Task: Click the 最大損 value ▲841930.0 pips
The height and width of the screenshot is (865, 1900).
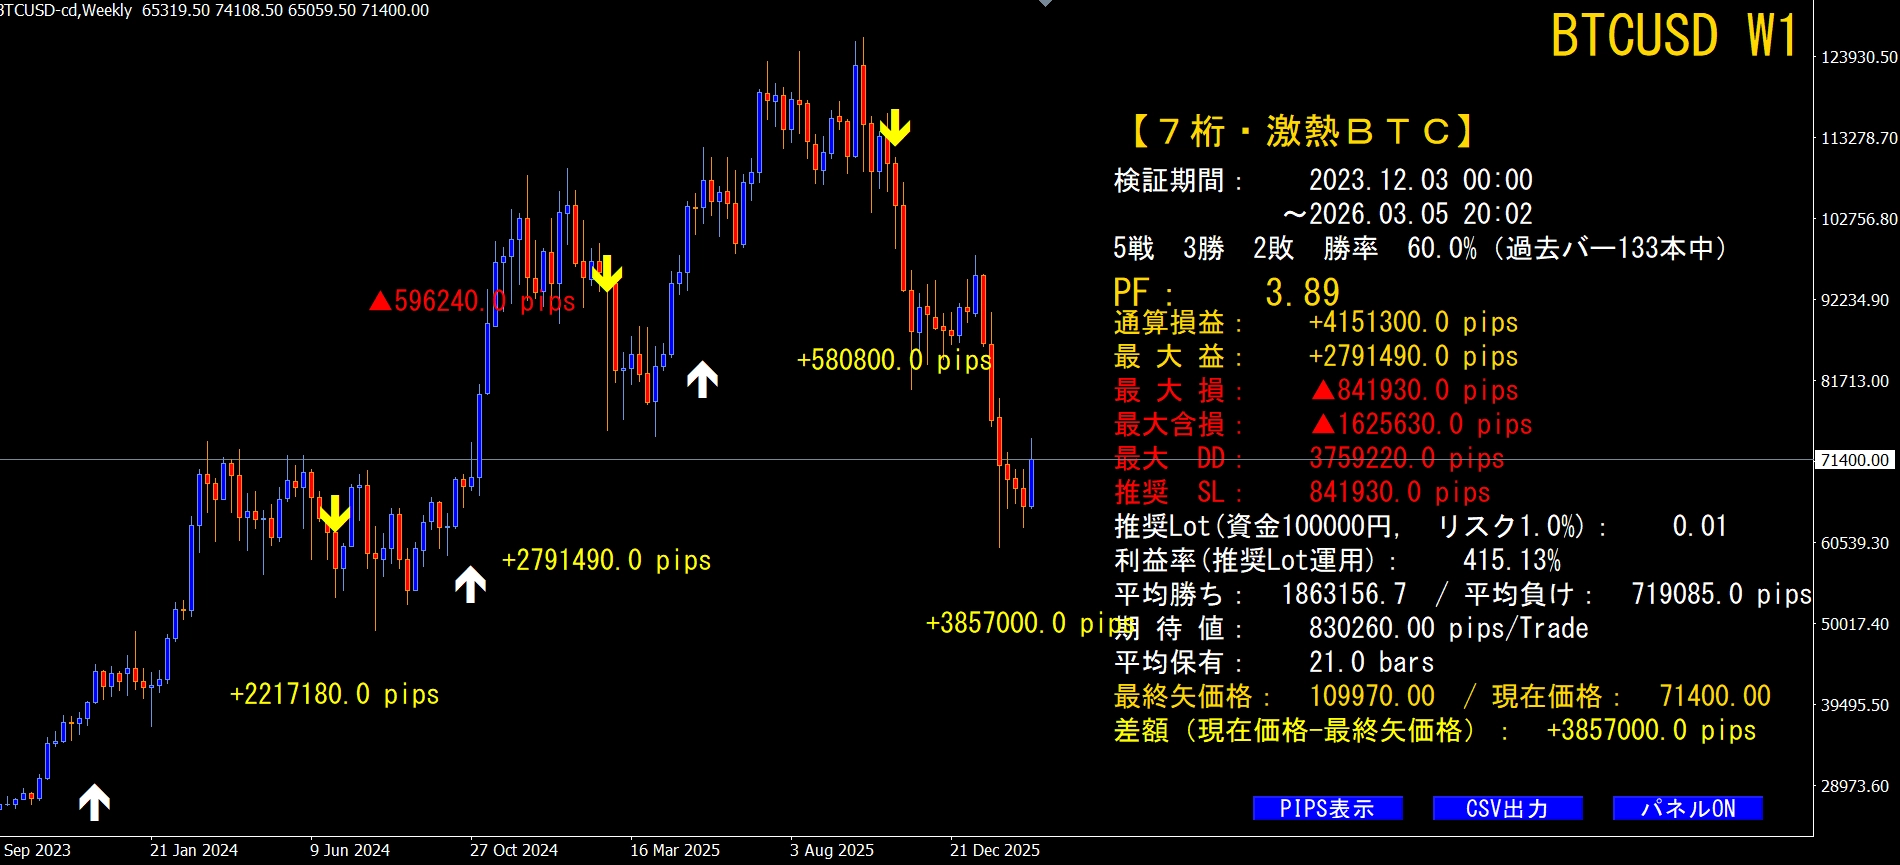Action: click(1415, 390)
